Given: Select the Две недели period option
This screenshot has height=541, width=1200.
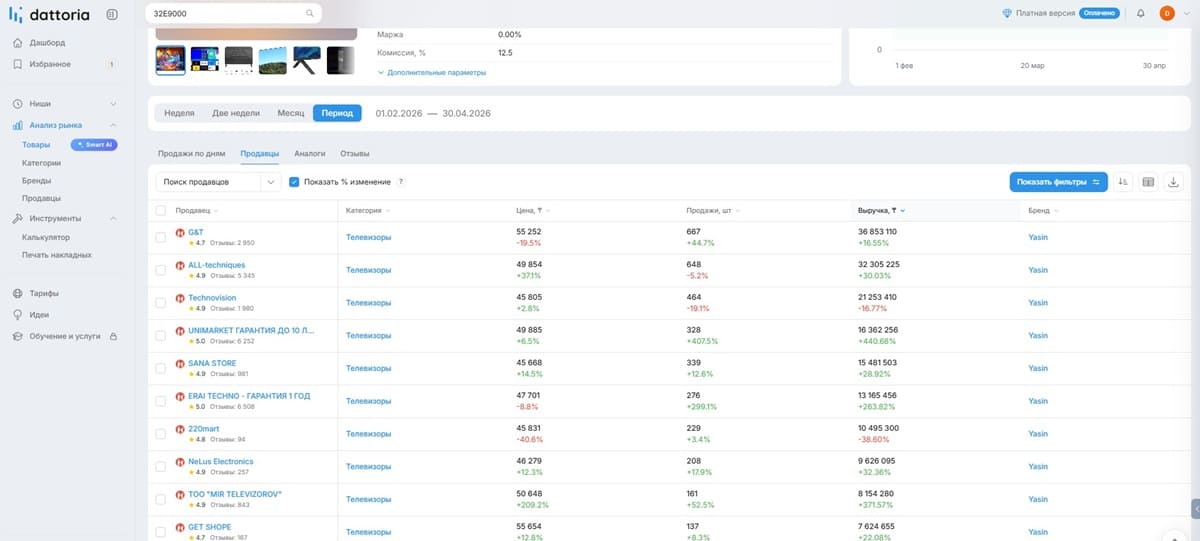Looking at the screenshot, I should [236, 113].
